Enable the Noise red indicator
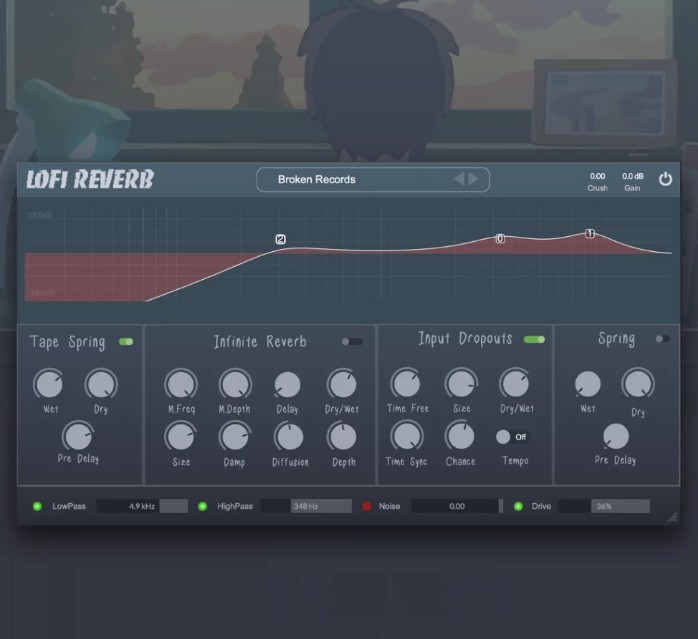This screenshot has width=698, height=639. tap(366, 506)
